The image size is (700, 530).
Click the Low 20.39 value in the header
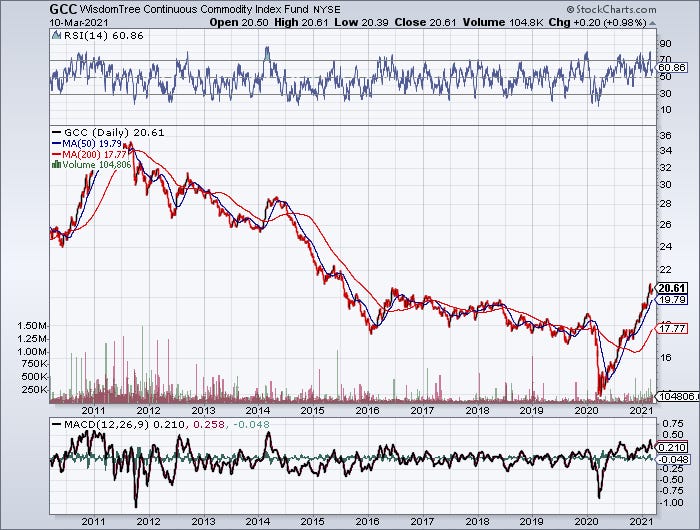[361, 22]
